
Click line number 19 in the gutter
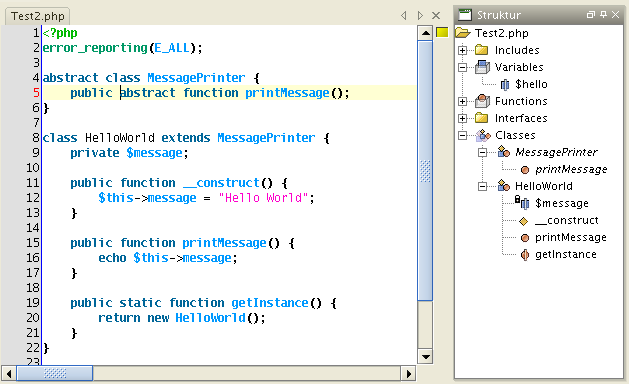[33, 303]
